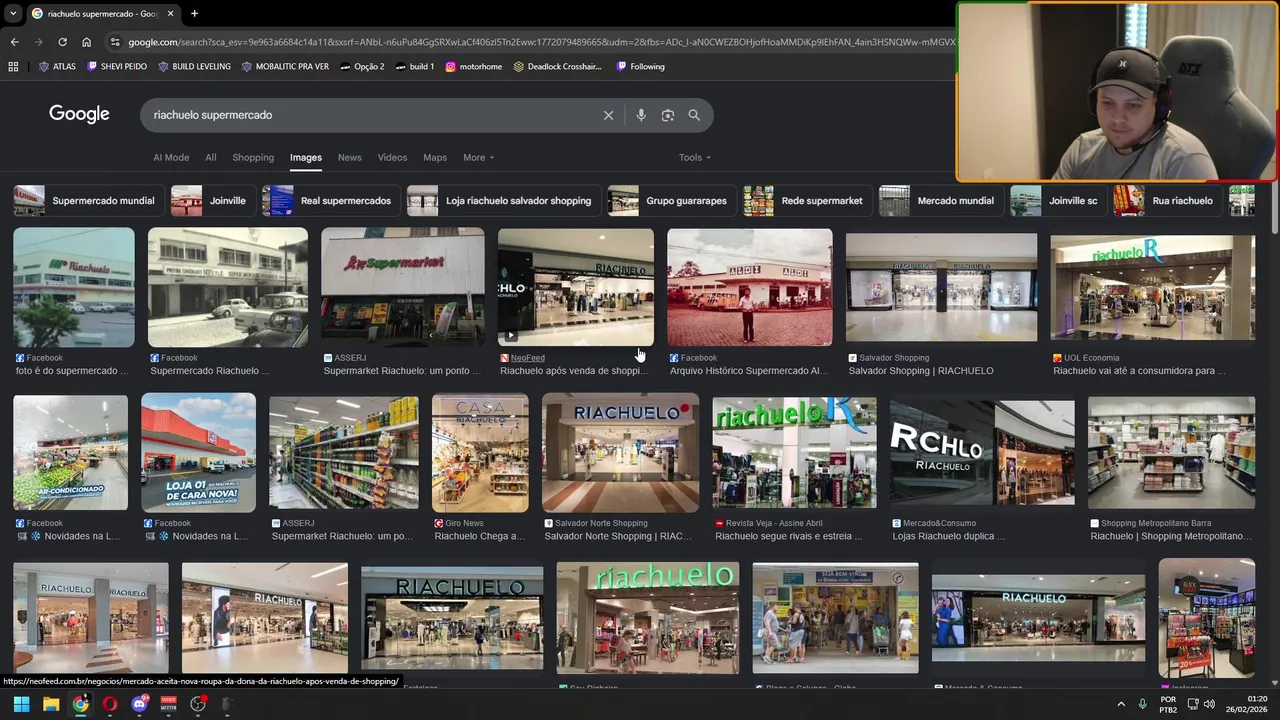Open the Opção 2 bookmark

[362, 67]
